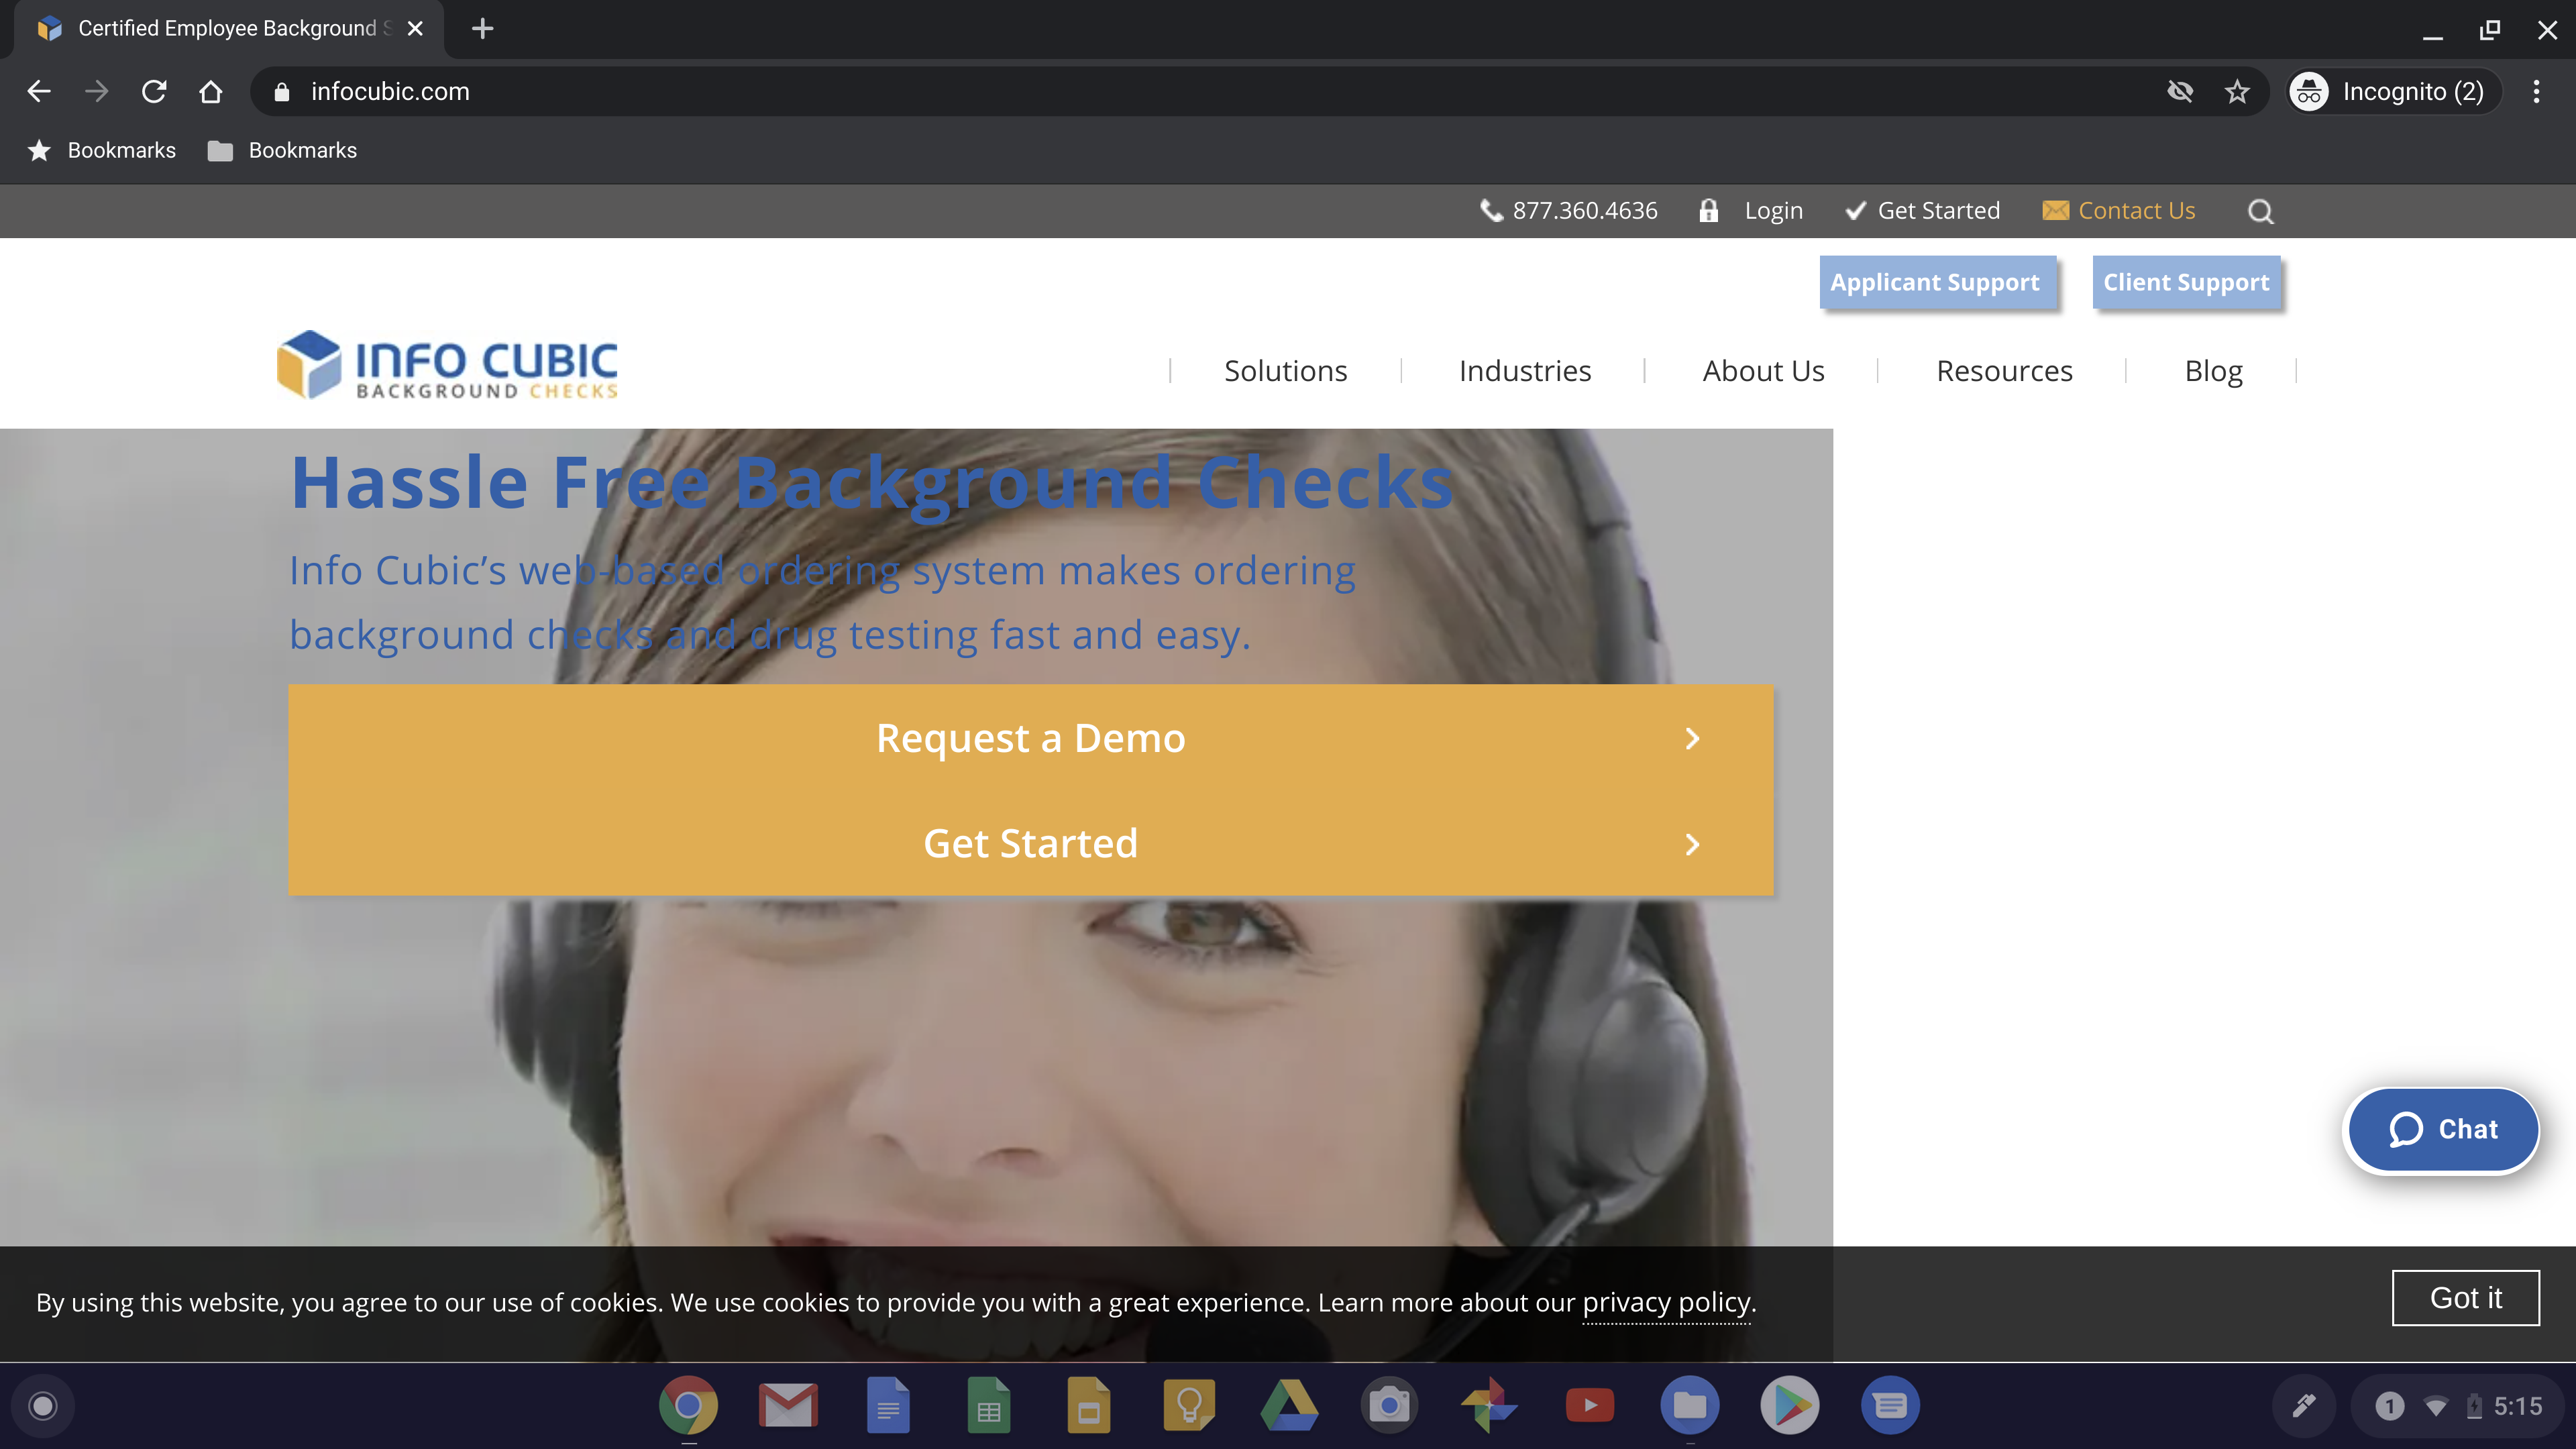Open Google Sheets from the shelf
Screen dimensions: 2576x1449
point(988,1406)
